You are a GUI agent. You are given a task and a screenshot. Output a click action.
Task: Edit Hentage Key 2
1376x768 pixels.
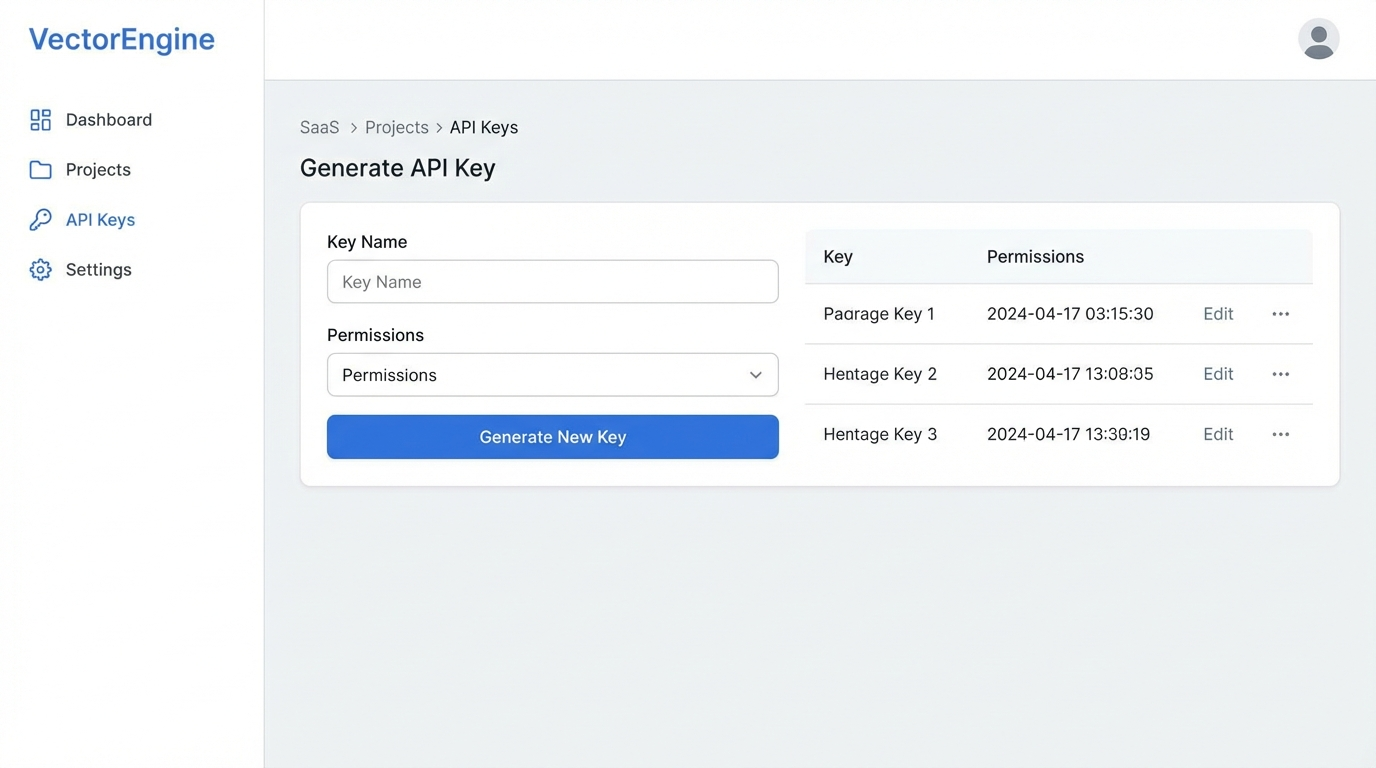point(1217,374)
